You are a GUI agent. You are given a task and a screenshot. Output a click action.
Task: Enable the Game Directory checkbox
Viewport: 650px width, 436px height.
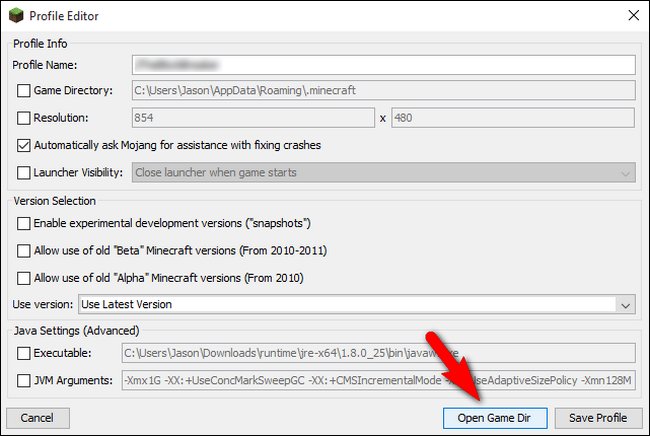click(24, 90)
